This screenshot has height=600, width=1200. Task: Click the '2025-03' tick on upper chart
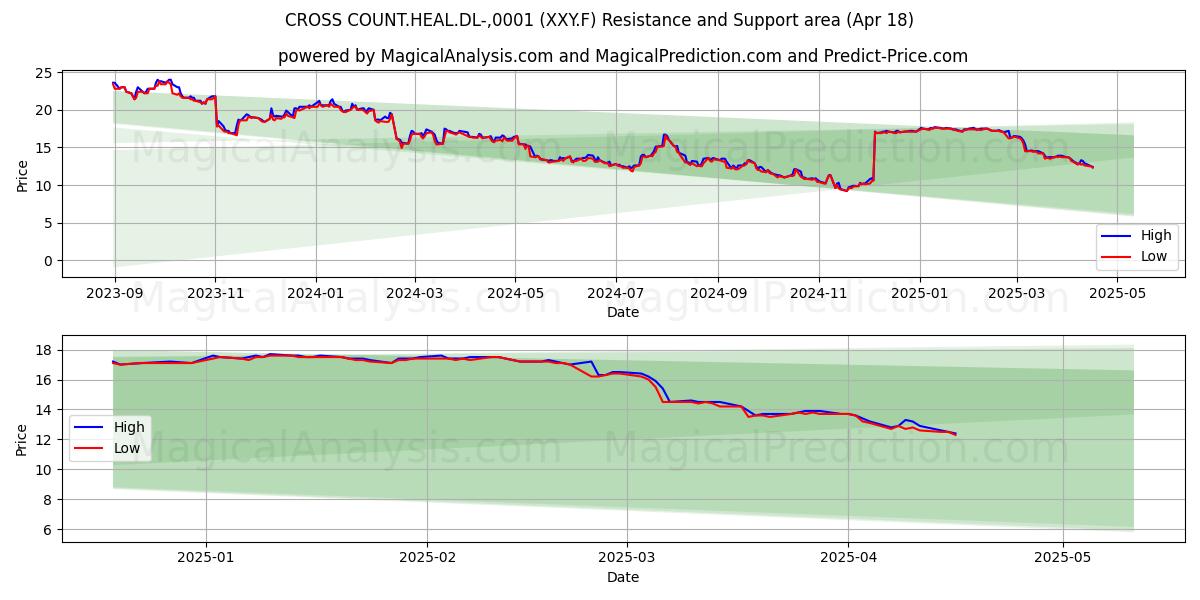coord(1016,293)
